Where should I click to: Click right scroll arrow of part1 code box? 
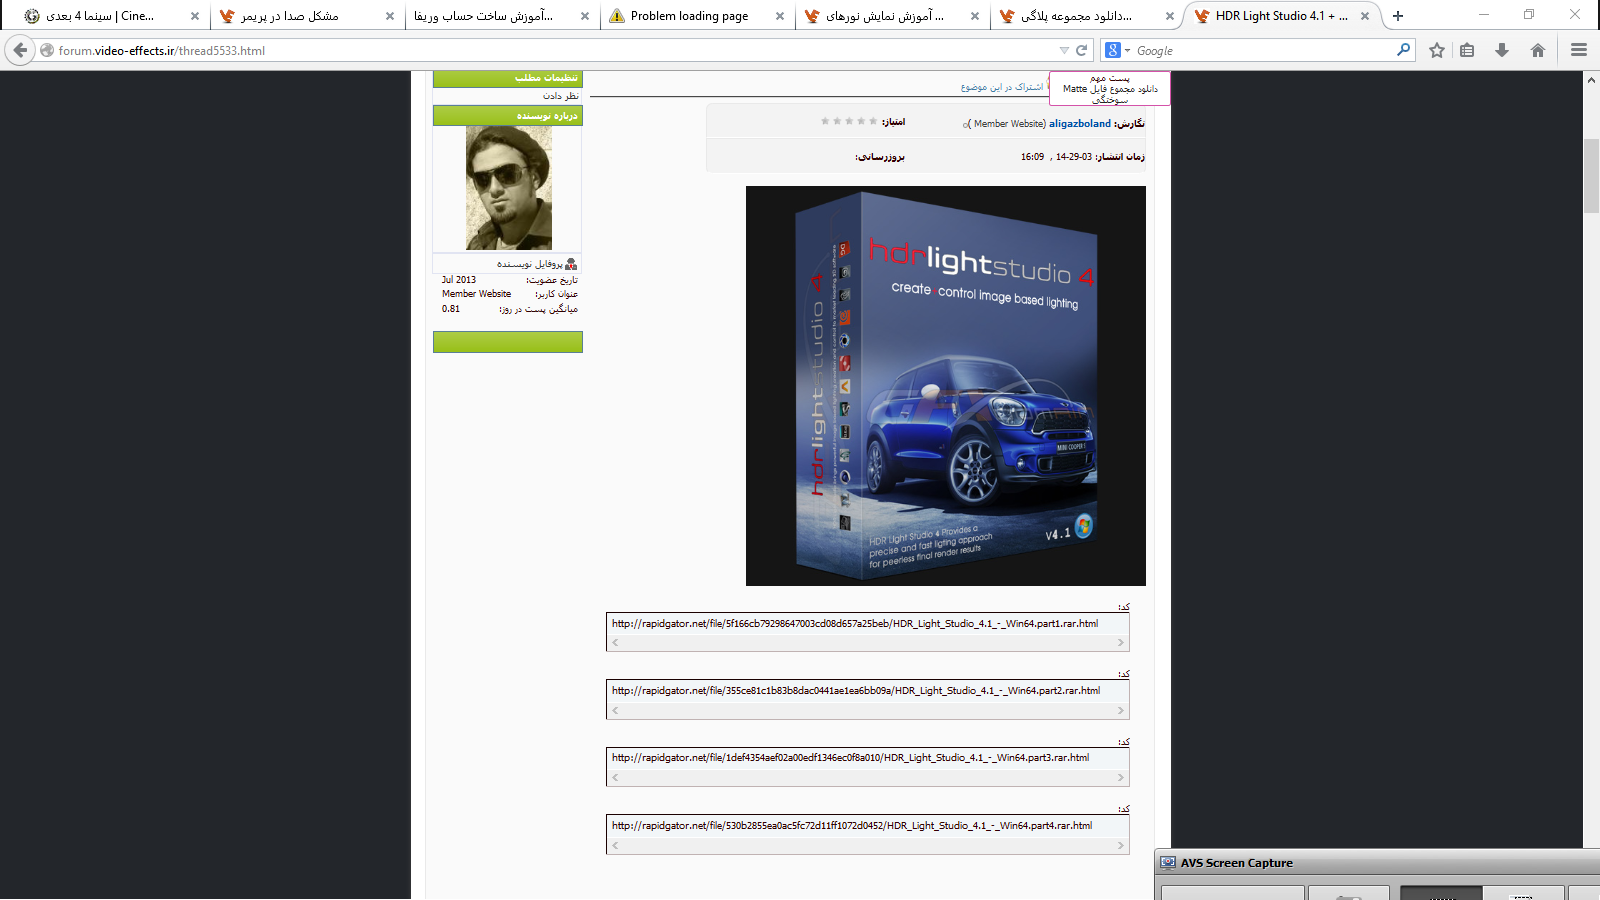tap(1121, 642)
